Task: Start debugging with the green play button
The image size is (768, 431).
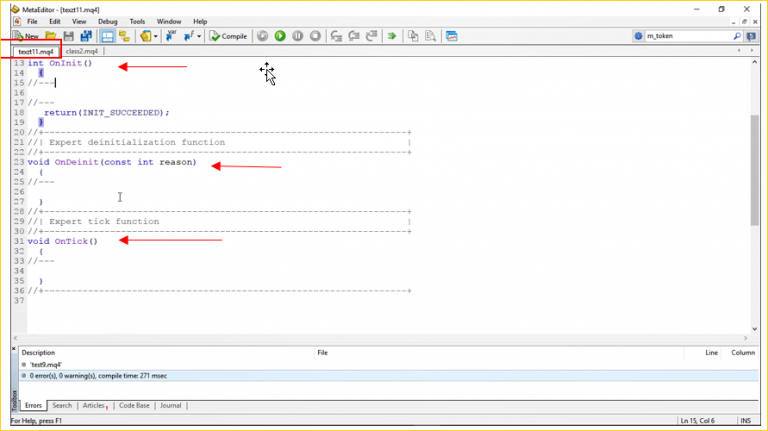Action: point(280,36)
